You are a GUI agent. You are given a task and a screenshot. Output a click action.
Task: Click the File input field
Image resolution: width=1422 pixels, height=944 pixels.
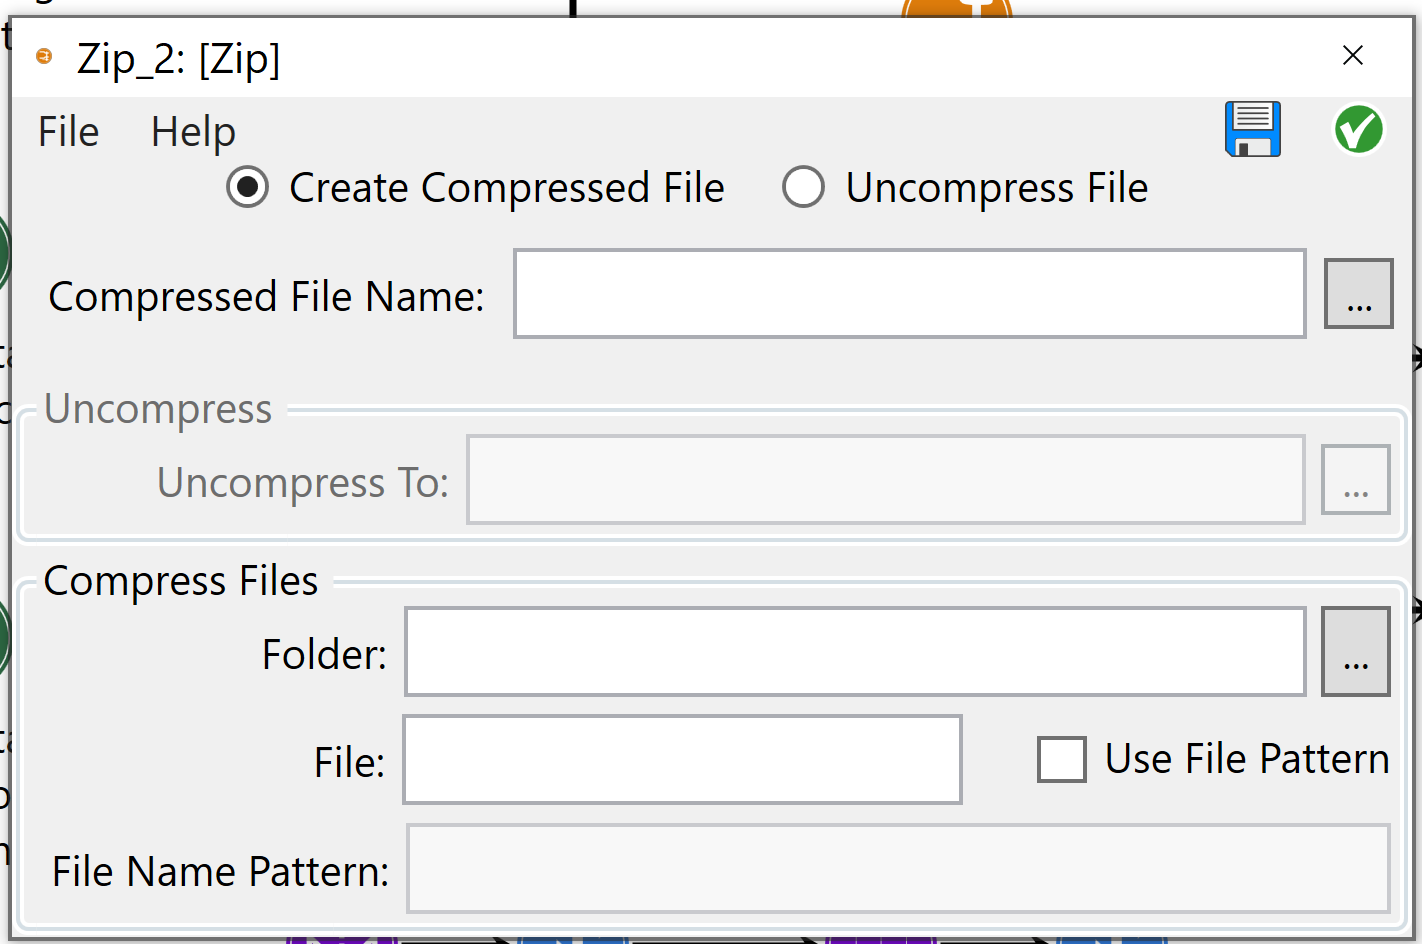click(681, 760)
